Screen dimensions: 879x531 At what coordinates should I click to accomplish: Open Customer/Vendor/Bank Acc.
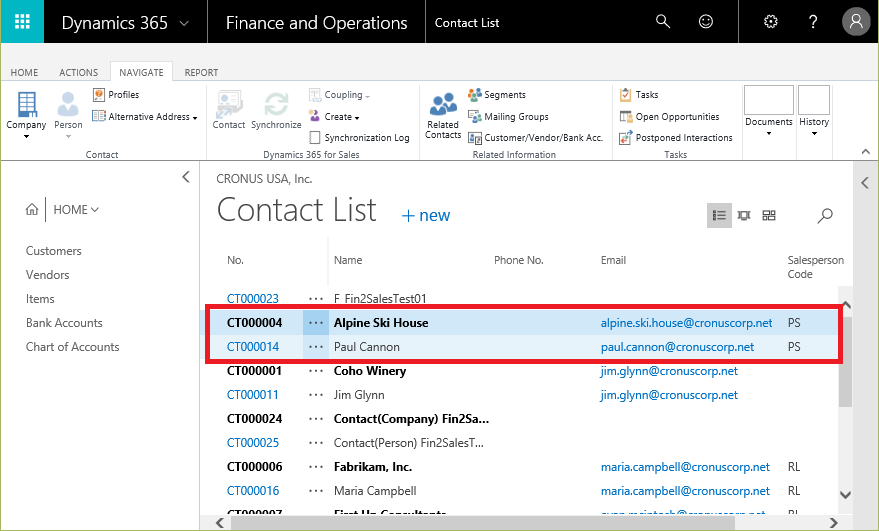[x=535, y=137]
